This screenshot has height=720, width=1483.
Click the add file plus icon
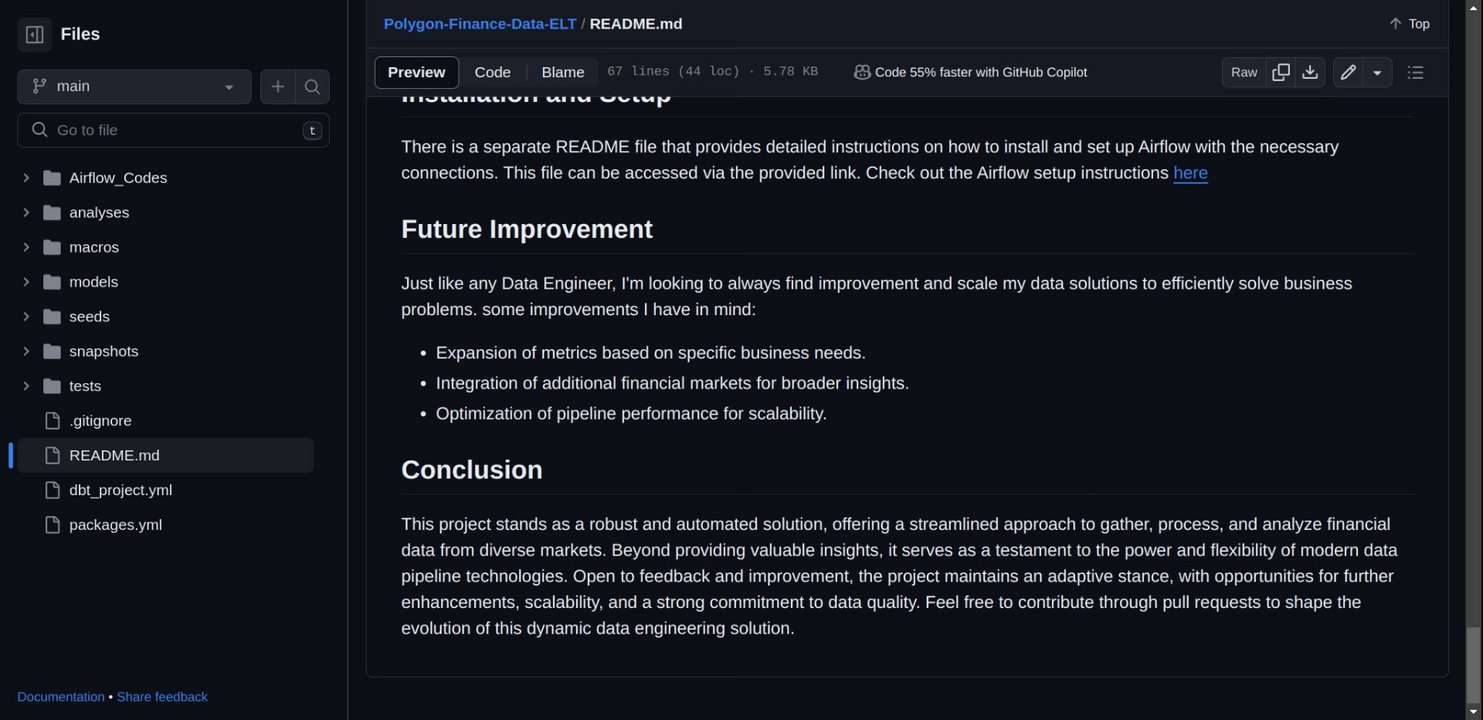click(278, 87)
